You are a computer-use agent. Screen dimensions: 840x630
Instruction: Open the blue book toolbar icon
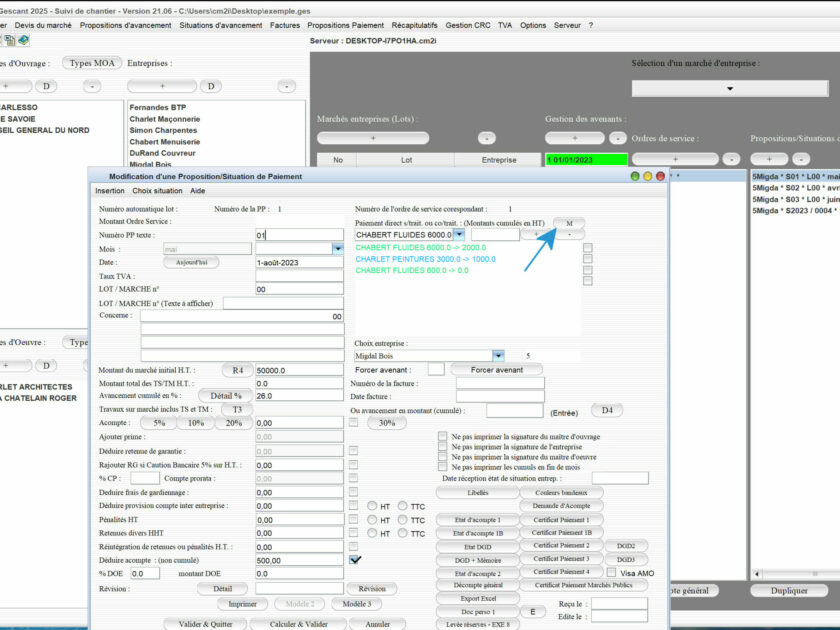tap(23, 40)
